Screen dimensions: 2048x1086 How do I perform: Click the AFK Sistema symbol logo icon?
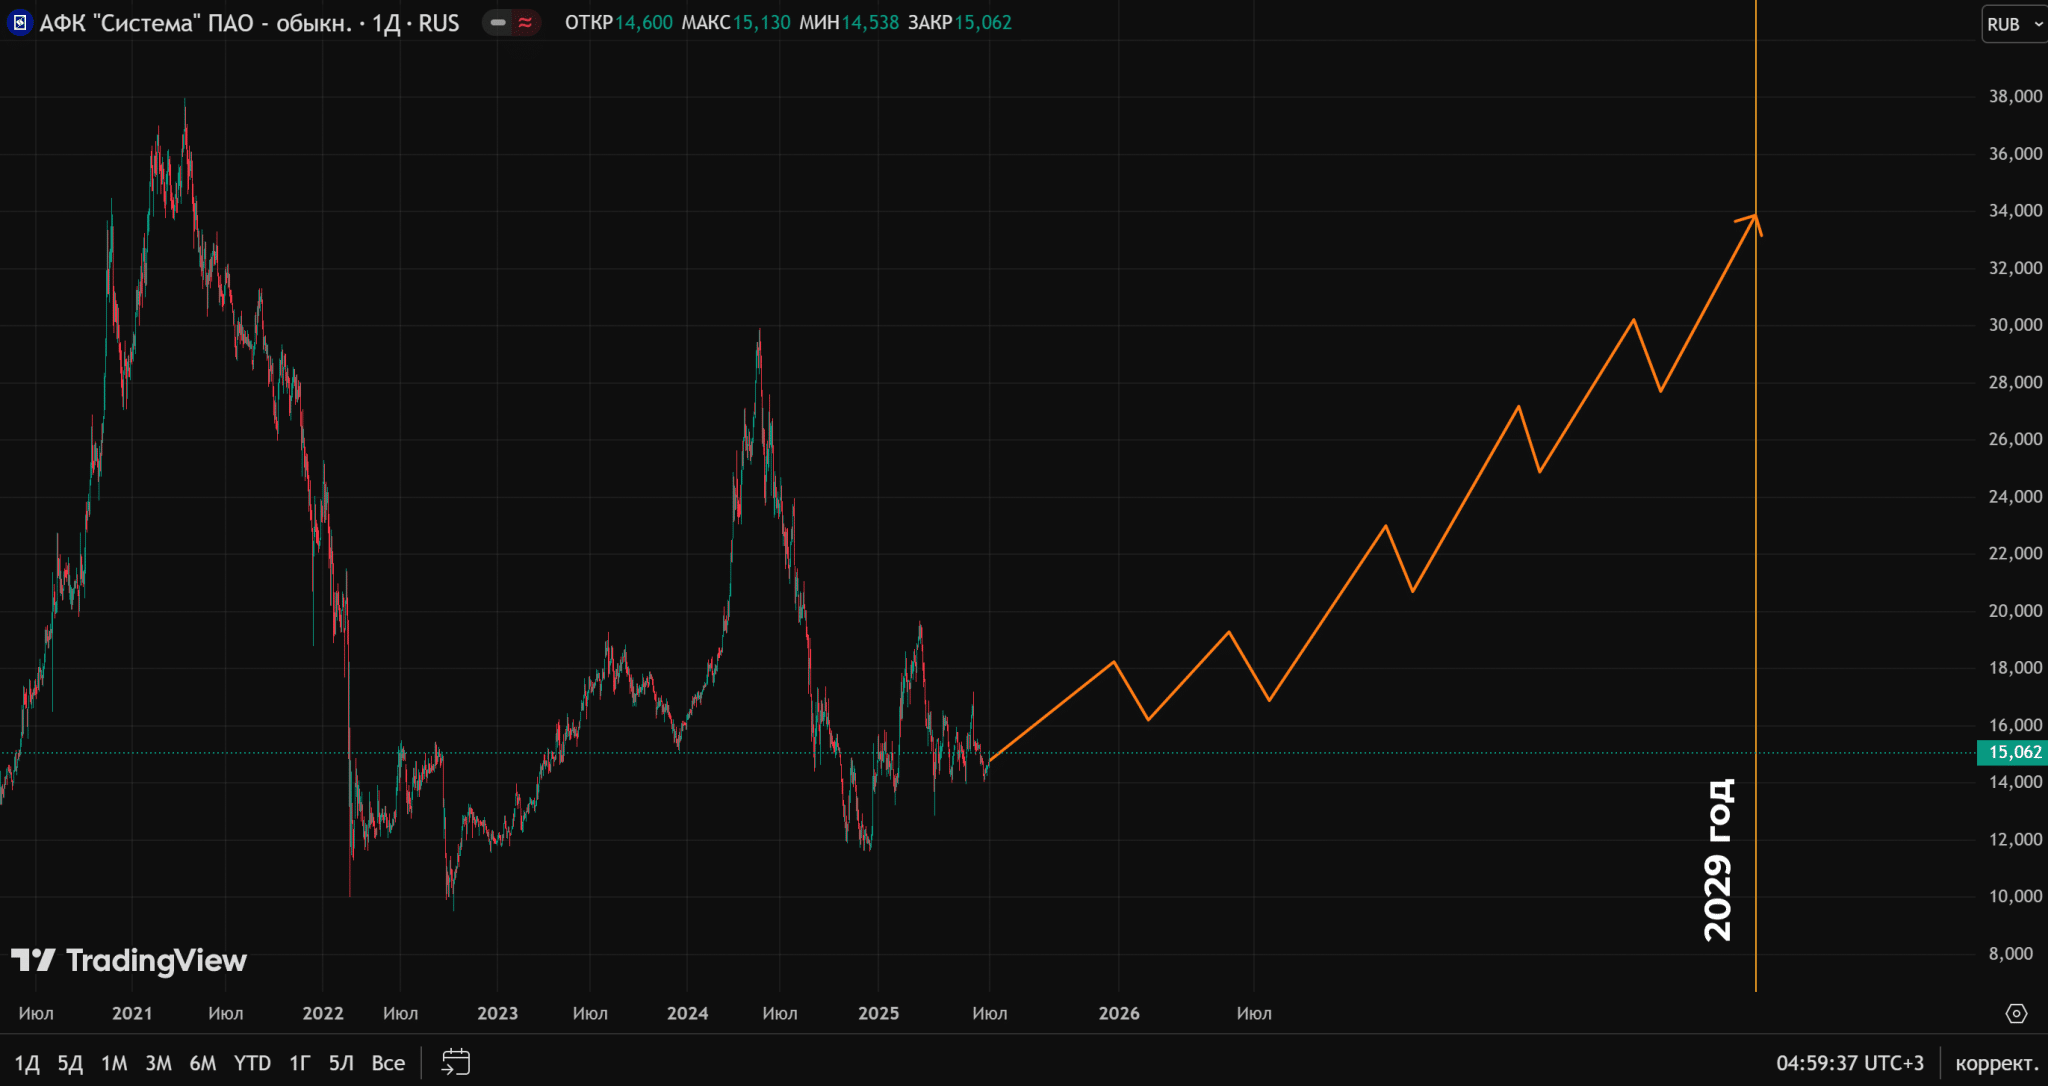pos(19,22)
